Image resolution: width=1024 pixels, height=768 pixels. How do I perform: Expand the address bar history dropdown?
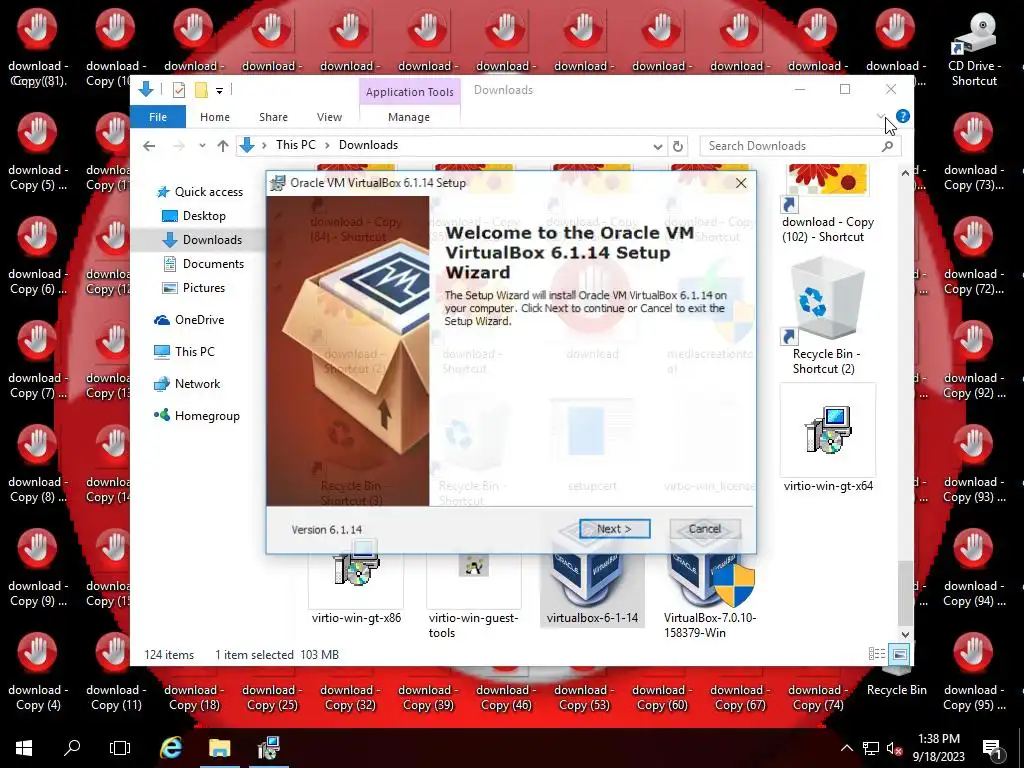click(x=658, y=146)
